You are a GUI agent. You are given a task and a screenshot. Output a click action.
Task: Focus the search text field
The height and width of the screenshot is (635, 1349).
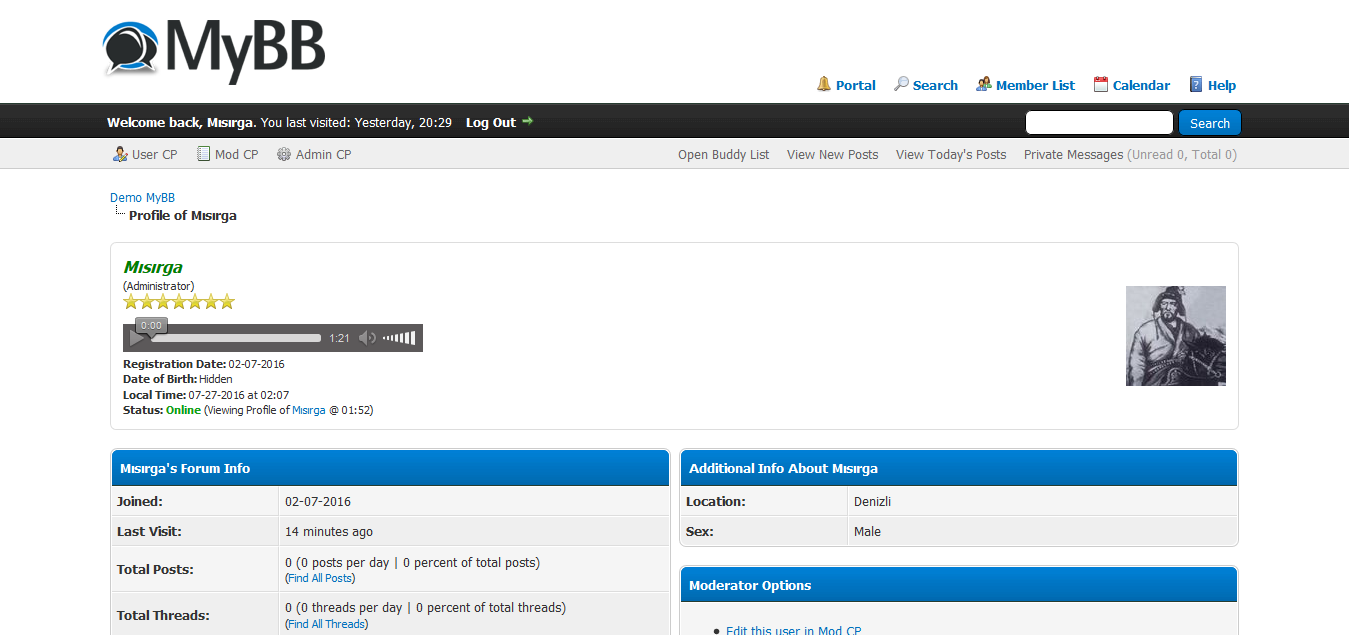pyautogui.click(x=1099, y=123)
